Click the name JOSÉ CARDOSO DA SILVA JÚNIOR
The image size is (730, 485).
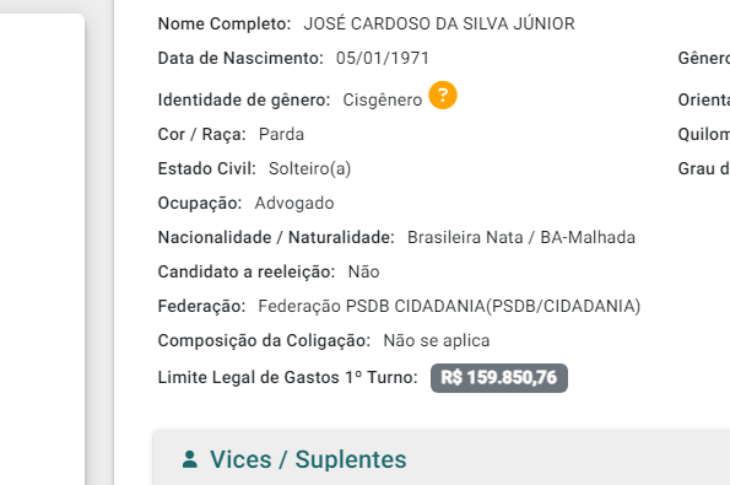439,24
